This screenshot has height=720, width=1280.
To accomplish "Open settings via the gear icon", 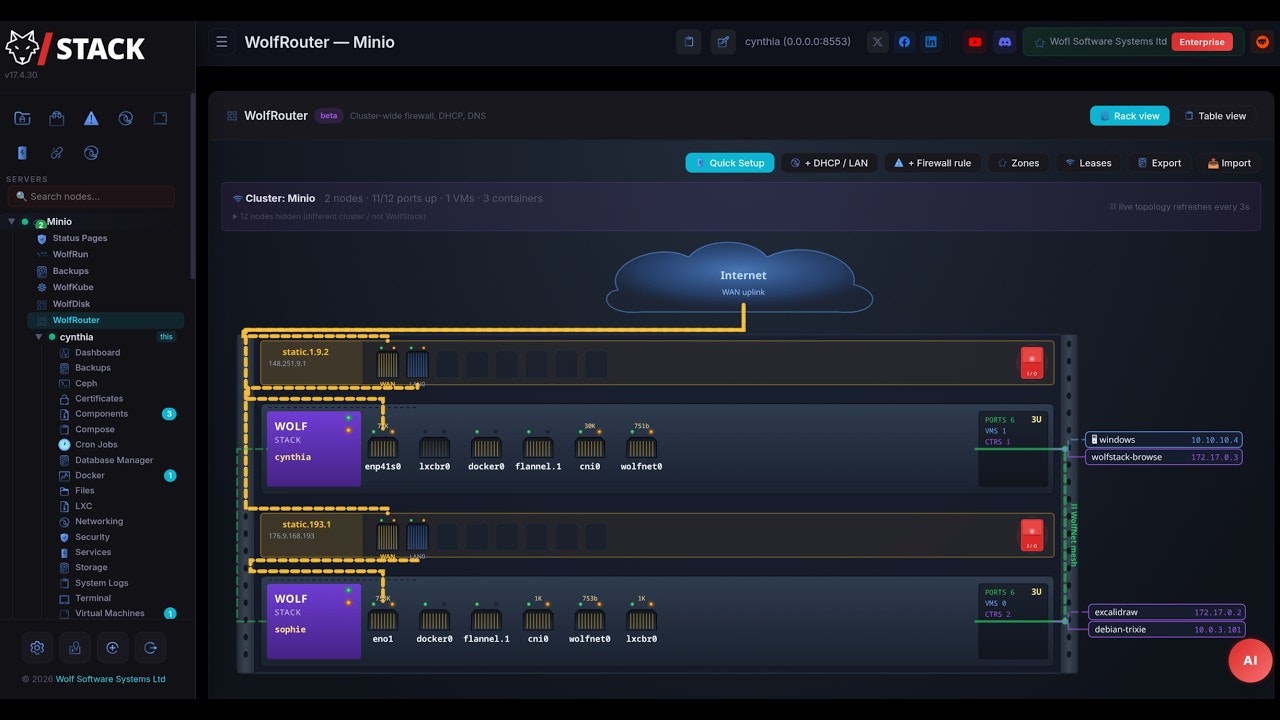I will click(37, 647).
